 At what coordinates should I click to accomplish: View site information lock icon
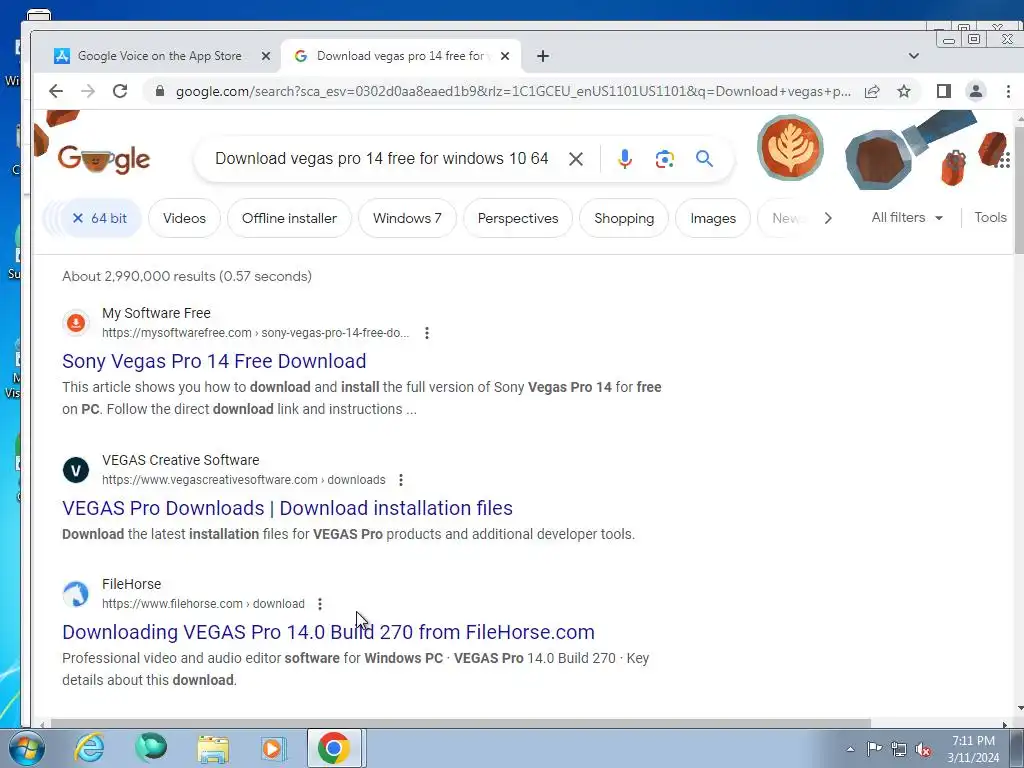pyautogui.click(x=160, y=91)
